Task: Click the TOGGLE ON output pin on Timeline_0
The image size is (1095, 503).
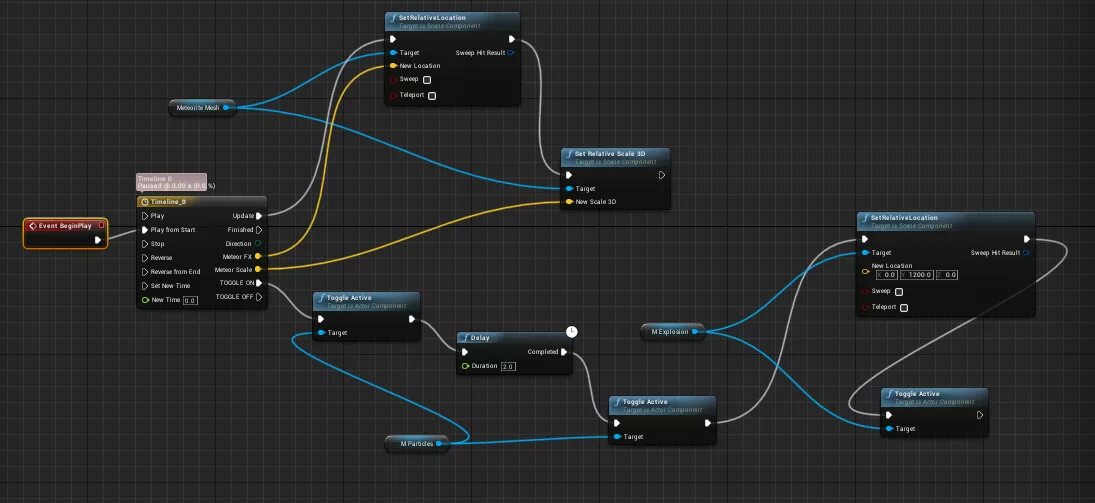Action: click(x=259, y=283)
